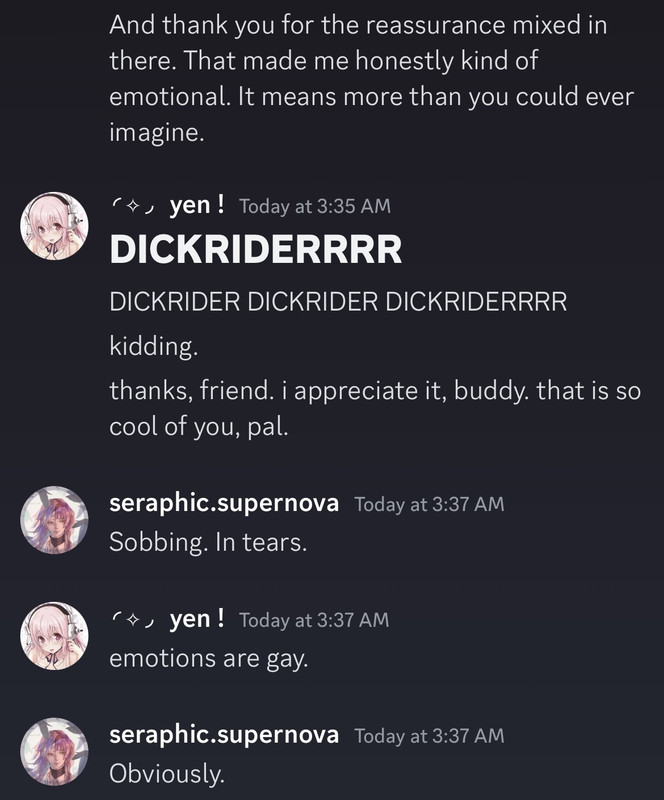Click the timestamp above 'Obviously.'

(x=429, y=736)
